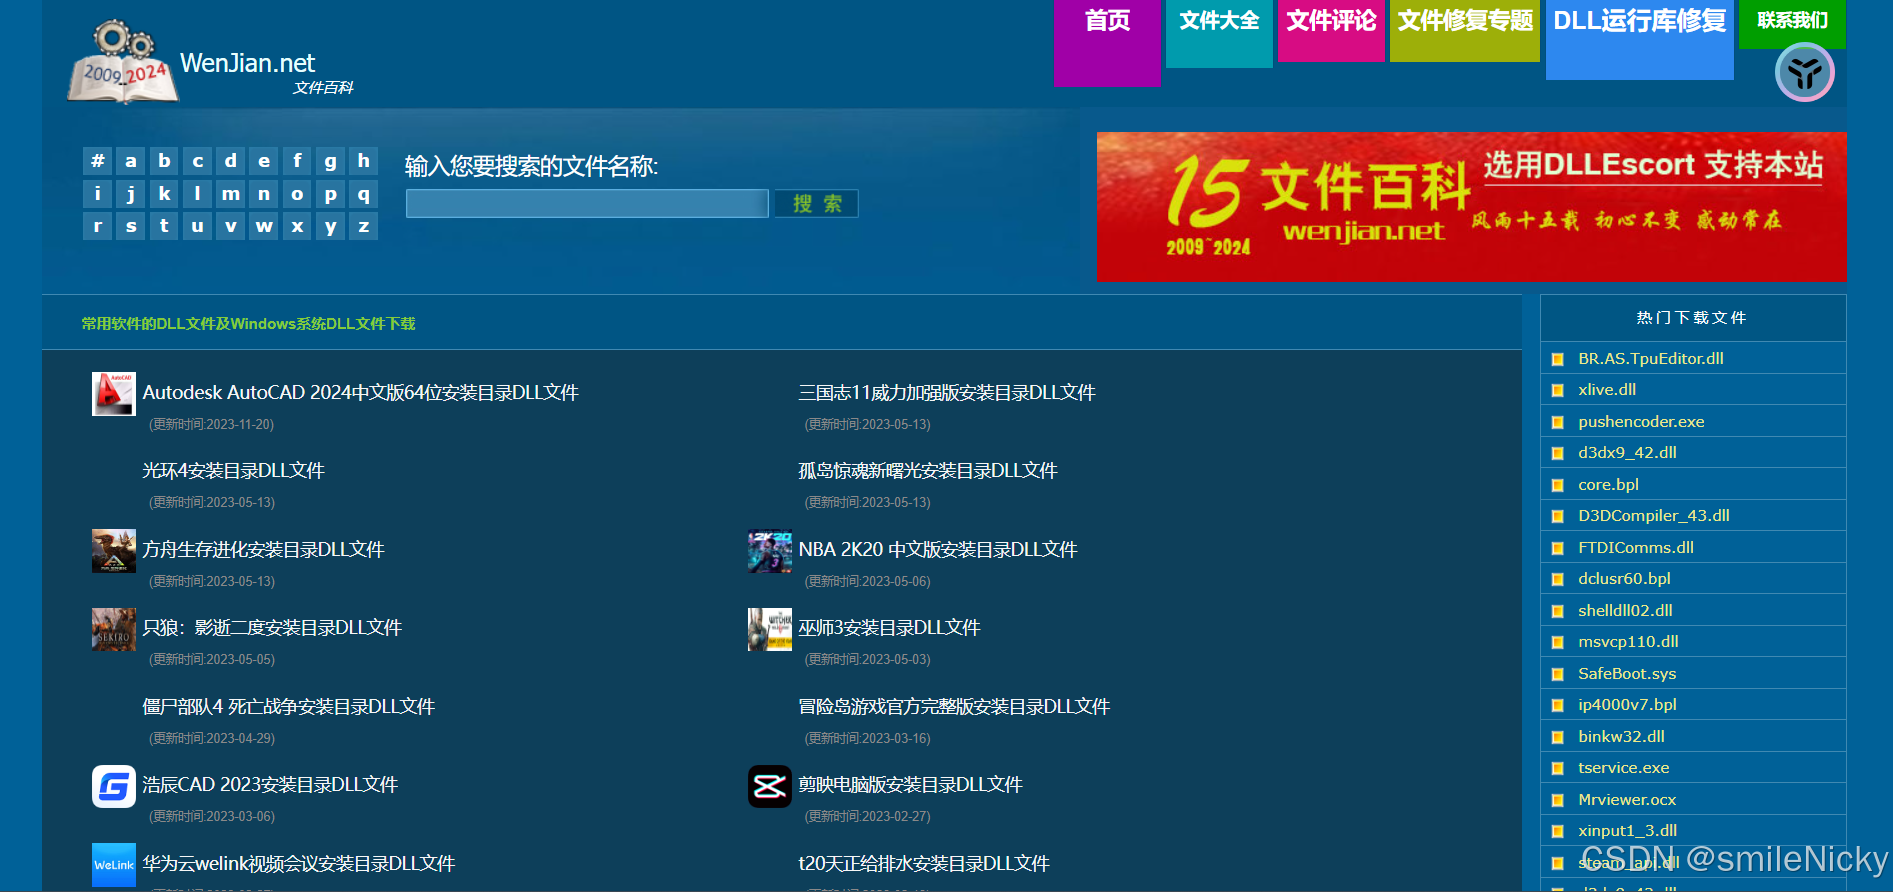Open Autodesk AutoCAD 2024 DLL files link
The image size is (1893, 892).
[x=361, y=393]
